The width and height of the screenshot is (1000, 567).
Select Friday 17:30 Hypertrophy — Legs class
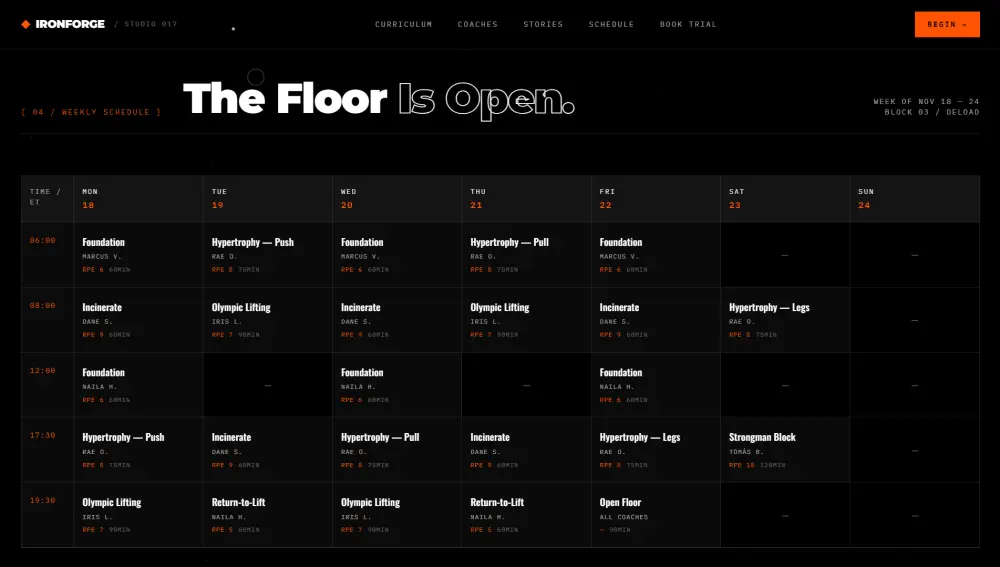coord(656,450)
